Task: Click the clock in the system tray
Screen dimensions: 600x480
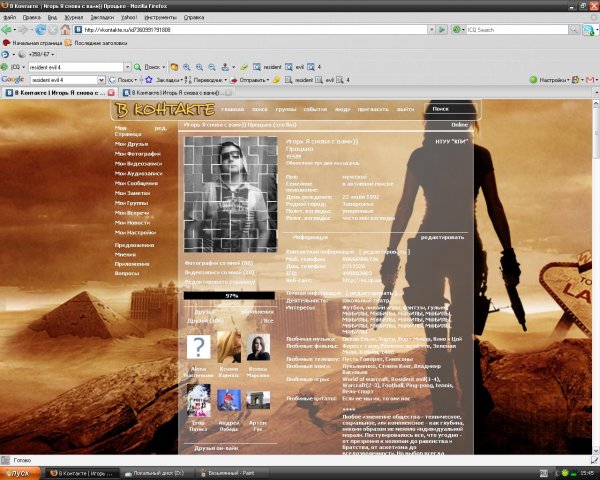Action: pos(587,473)
